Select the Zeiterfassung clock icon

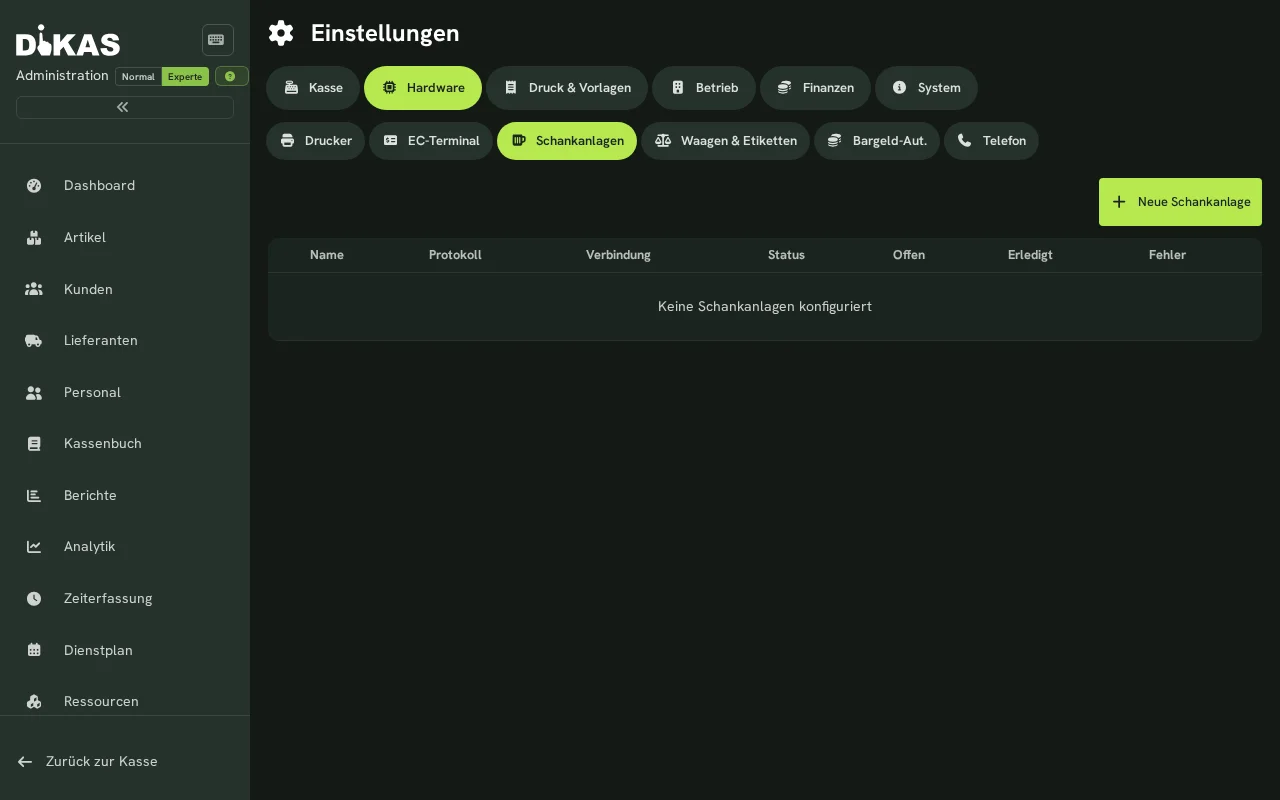click(x=34, y=598)
